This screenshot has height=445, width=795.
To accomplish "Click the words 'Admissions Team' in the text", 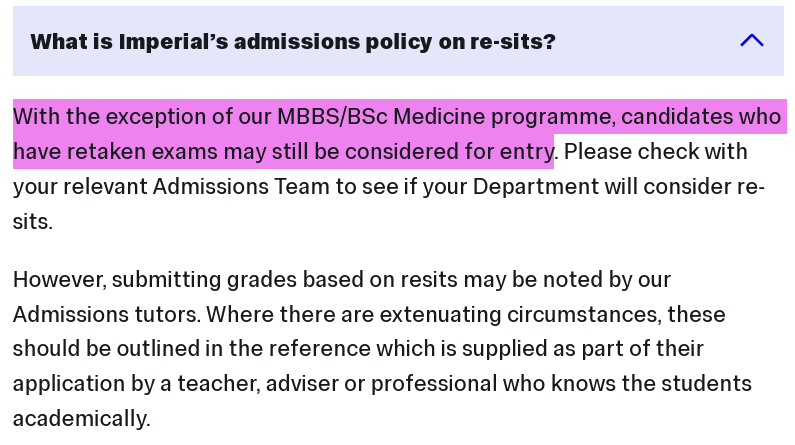I will (x=241, y=187).
